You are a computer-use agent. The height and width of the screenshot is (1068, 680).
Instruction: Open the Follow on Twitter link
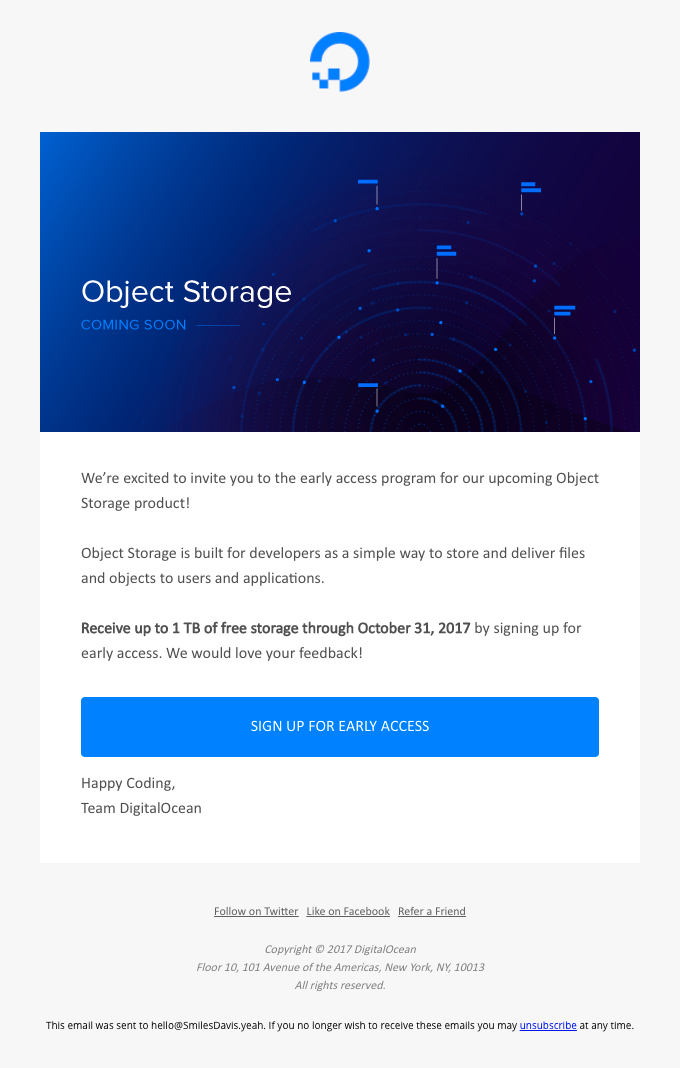[255, 911]
